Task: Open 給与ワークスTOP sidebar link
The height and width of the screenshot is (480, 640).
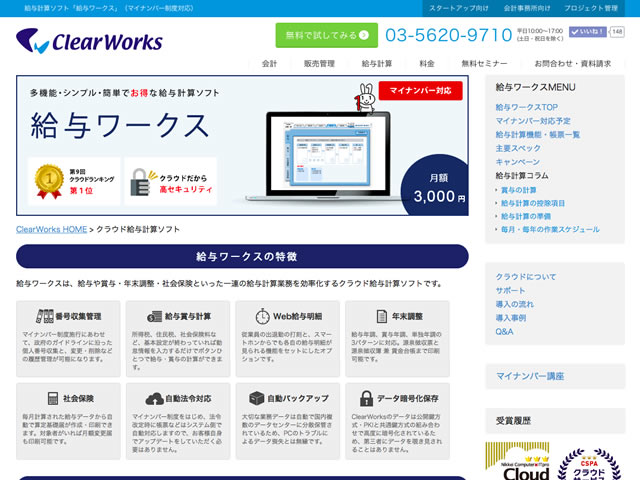Action: click(527, 107)
